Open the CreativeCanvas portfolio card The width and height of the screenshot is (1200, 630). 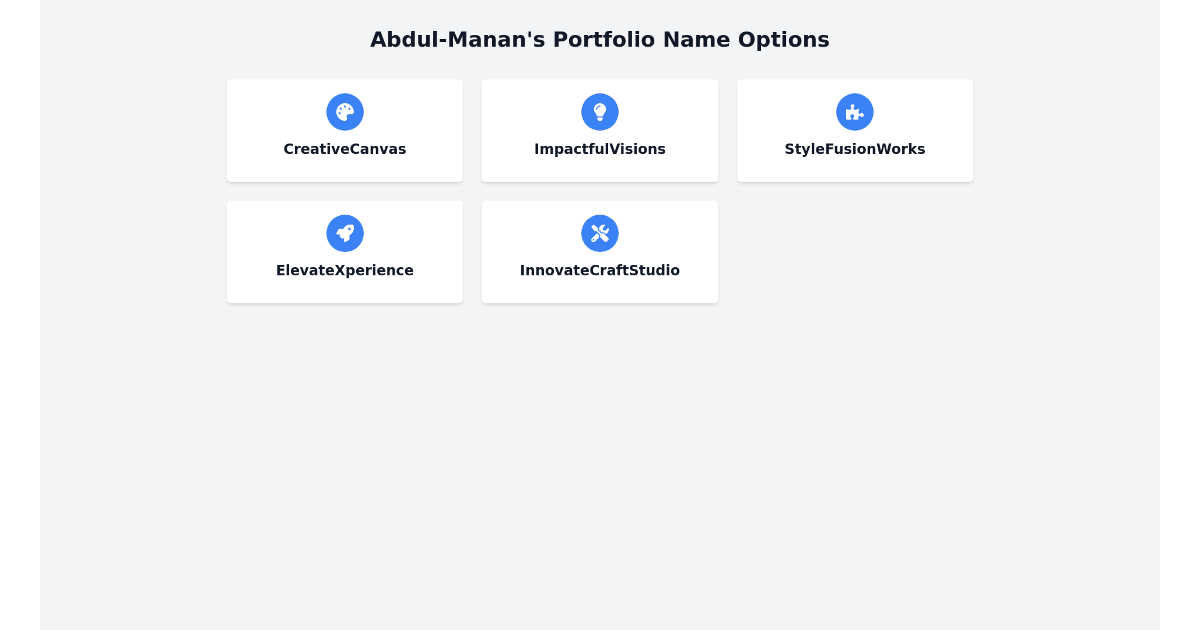coord(345,130)
